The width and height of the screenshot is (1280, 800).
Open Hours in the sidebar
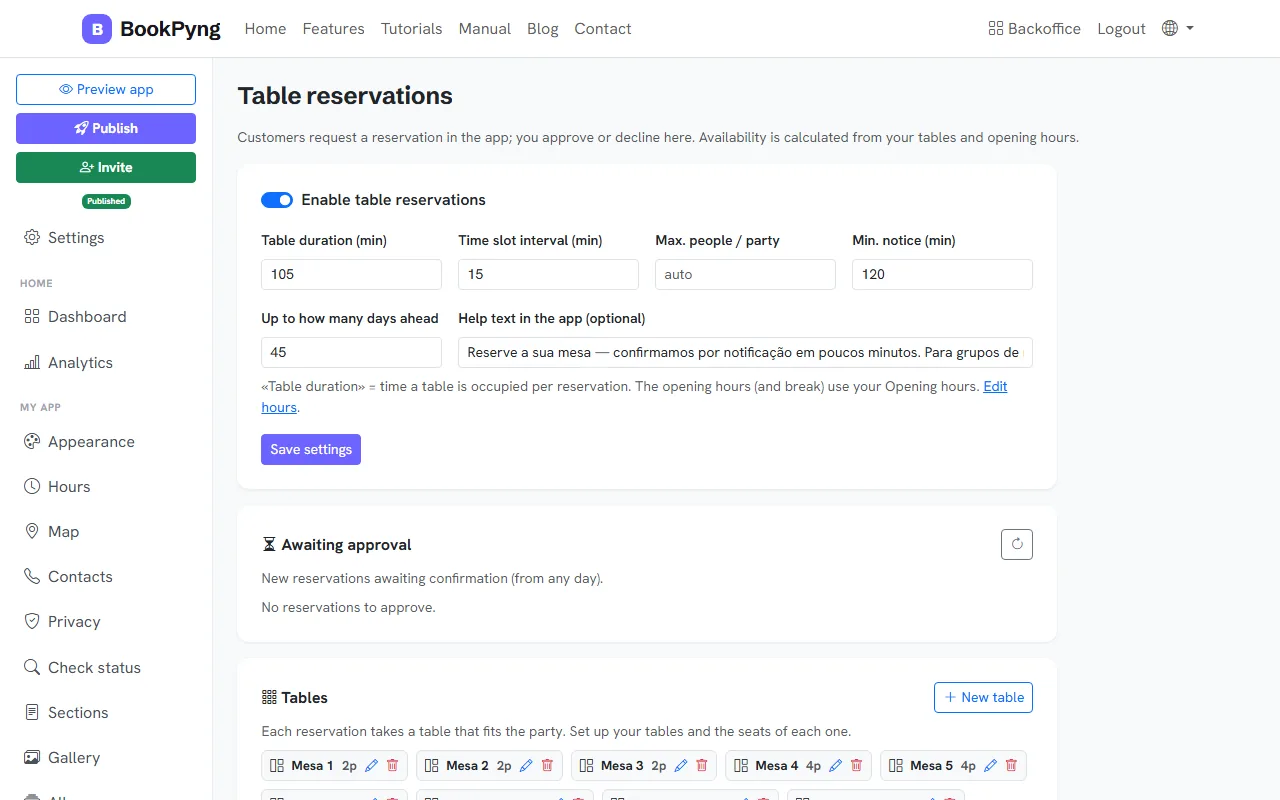(x=106, y=487)
